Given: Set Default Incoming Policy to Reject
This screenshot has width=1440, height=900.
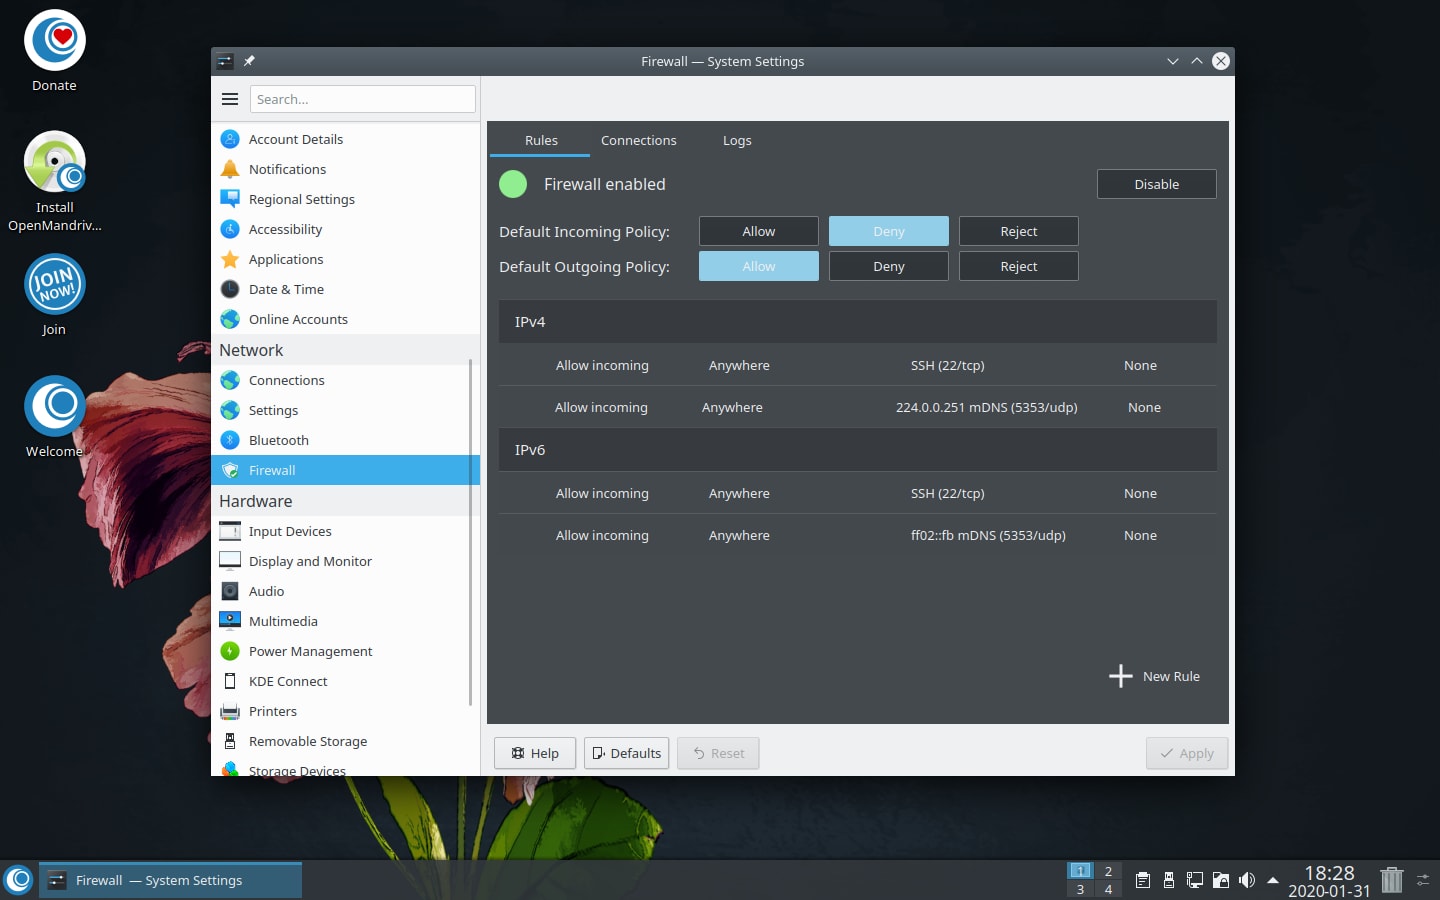Looking at the screenshot, I should [1018, 231].
